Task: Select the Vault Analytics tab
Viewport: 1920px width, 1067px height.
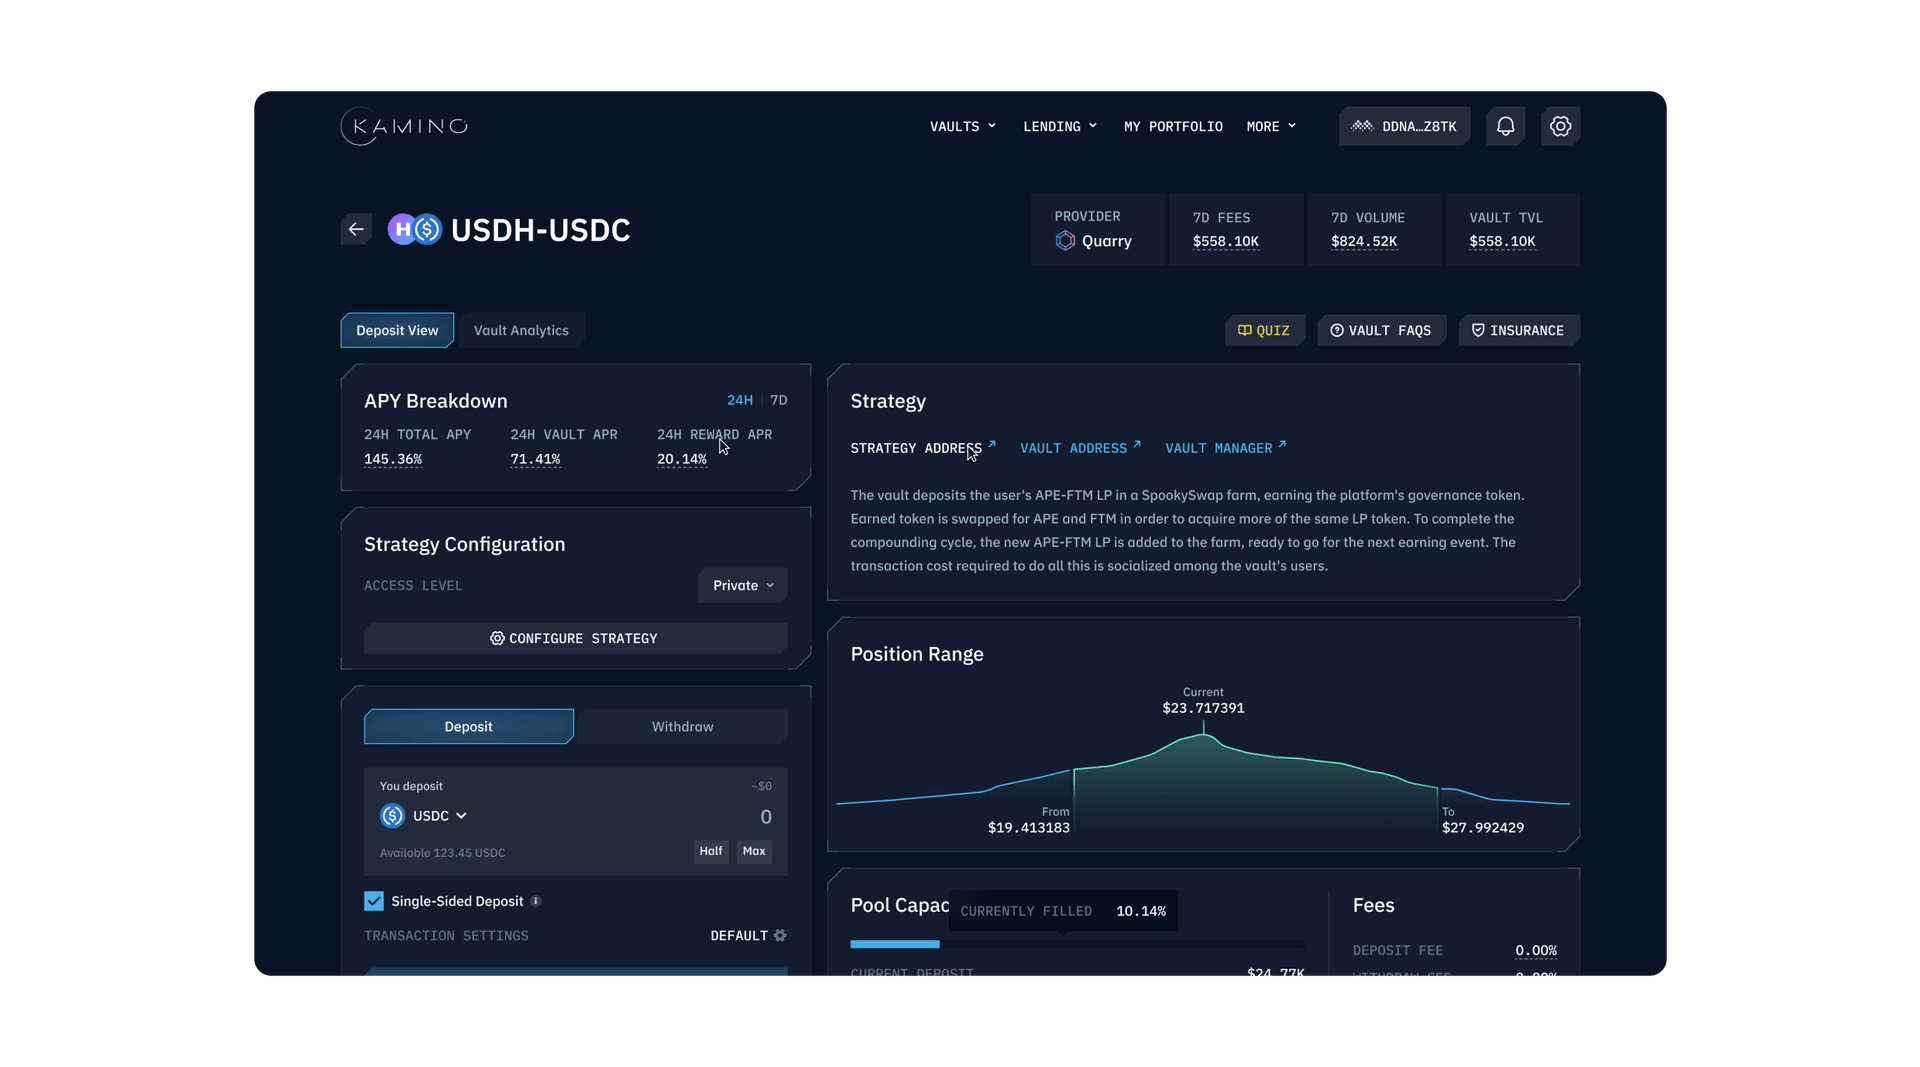Action: (x=521, y=330)
